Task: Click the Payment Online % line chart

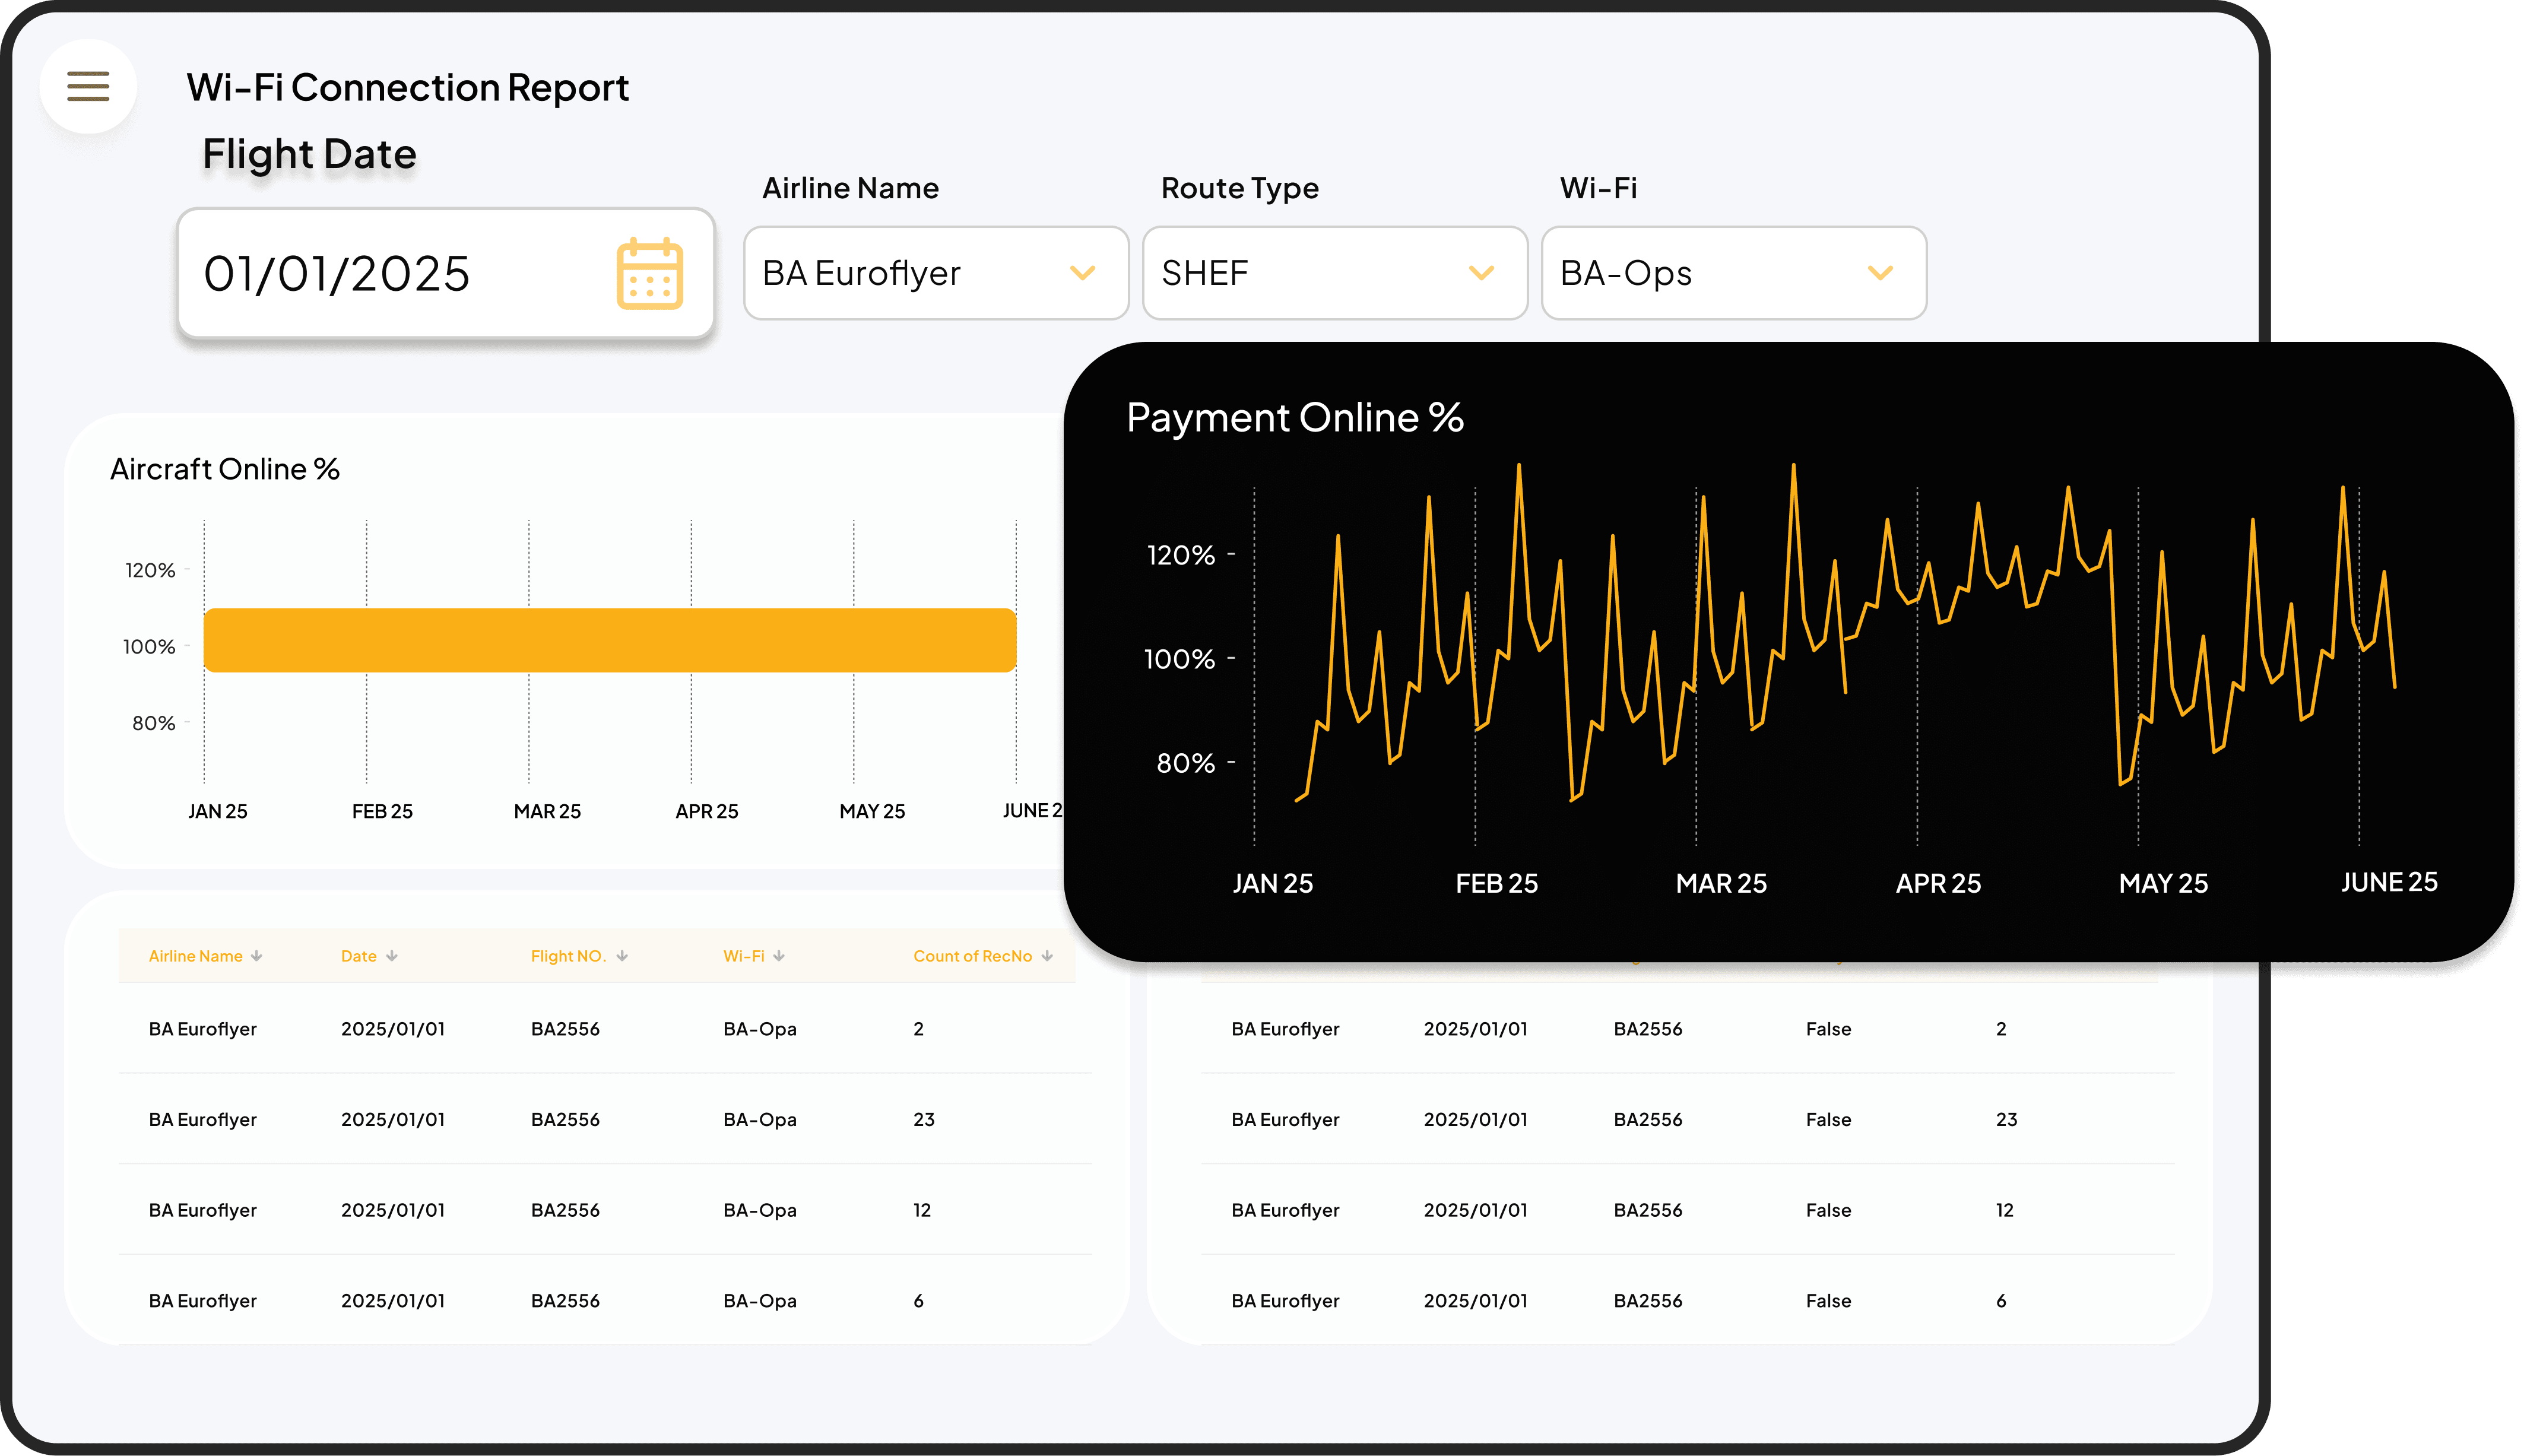Action: coord(1800,650)
